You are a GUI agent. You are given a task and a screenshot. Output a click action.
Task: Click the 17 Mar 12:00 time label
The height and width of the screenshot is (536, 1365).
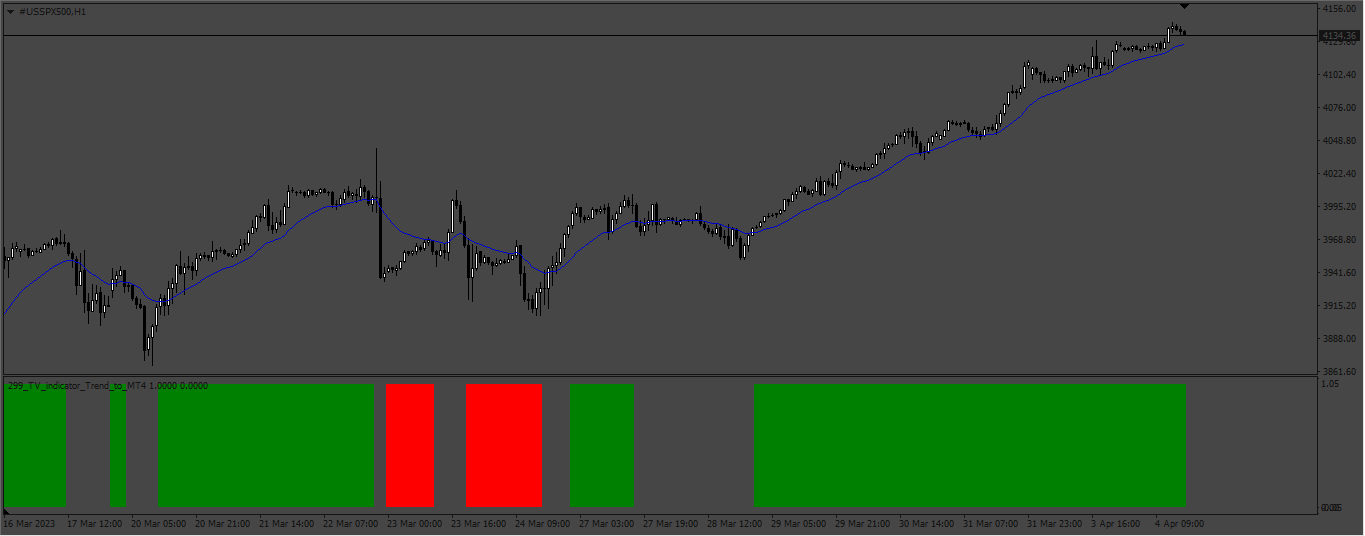[95, 523]
